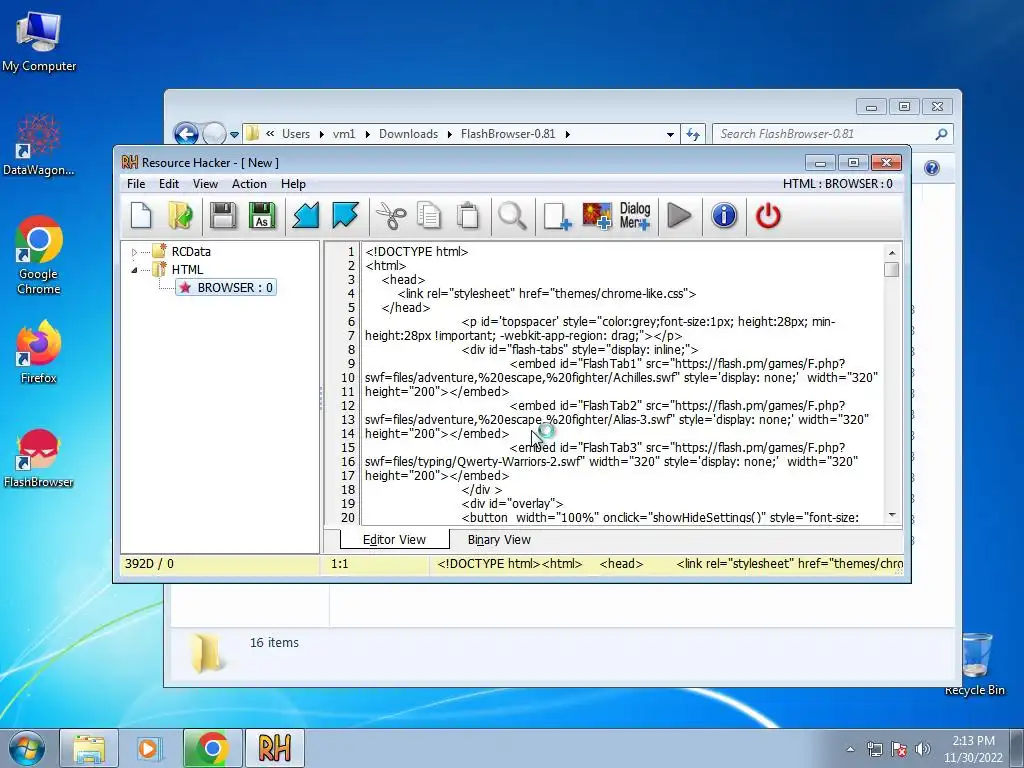Open the FlashBrowser desktop shortcut

click(38, 458)
